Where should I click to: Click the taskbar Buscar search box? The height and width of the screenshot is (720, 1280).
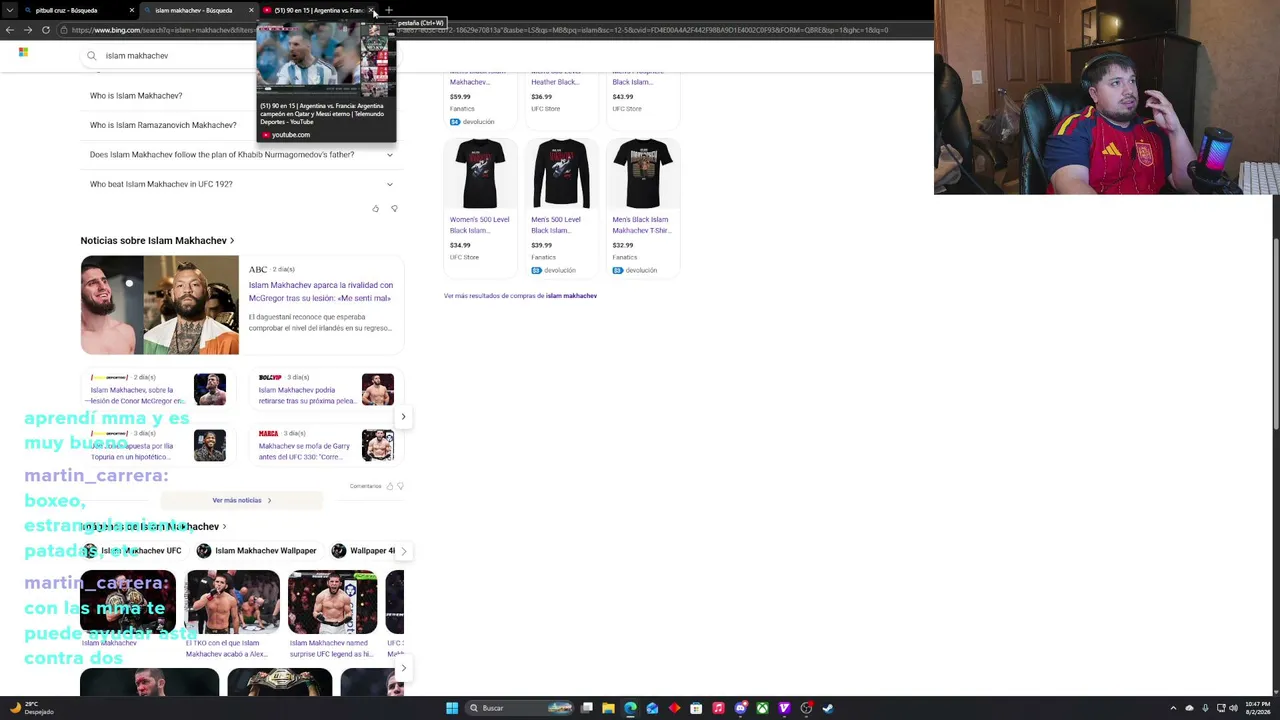tap(517, 708)
